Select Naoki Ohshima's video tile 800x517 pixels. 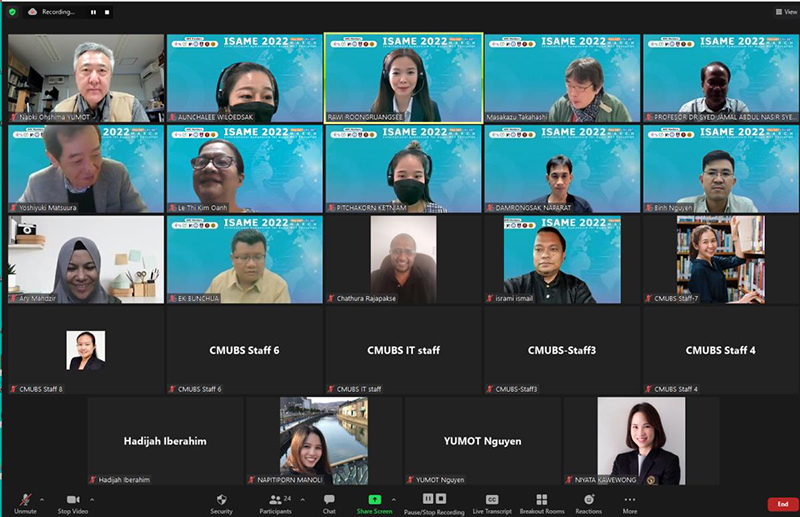click(x=86, y=78)
